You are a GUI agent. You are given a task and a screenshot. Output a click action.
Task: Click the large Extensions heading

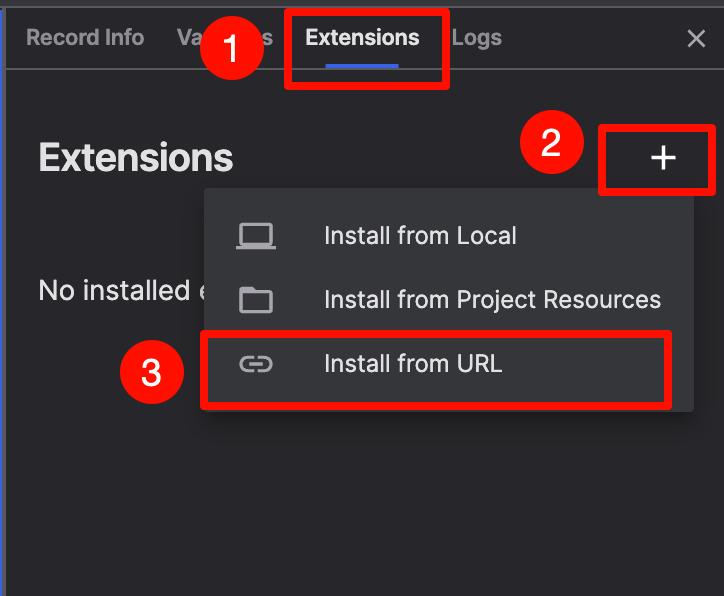(136, 158)
